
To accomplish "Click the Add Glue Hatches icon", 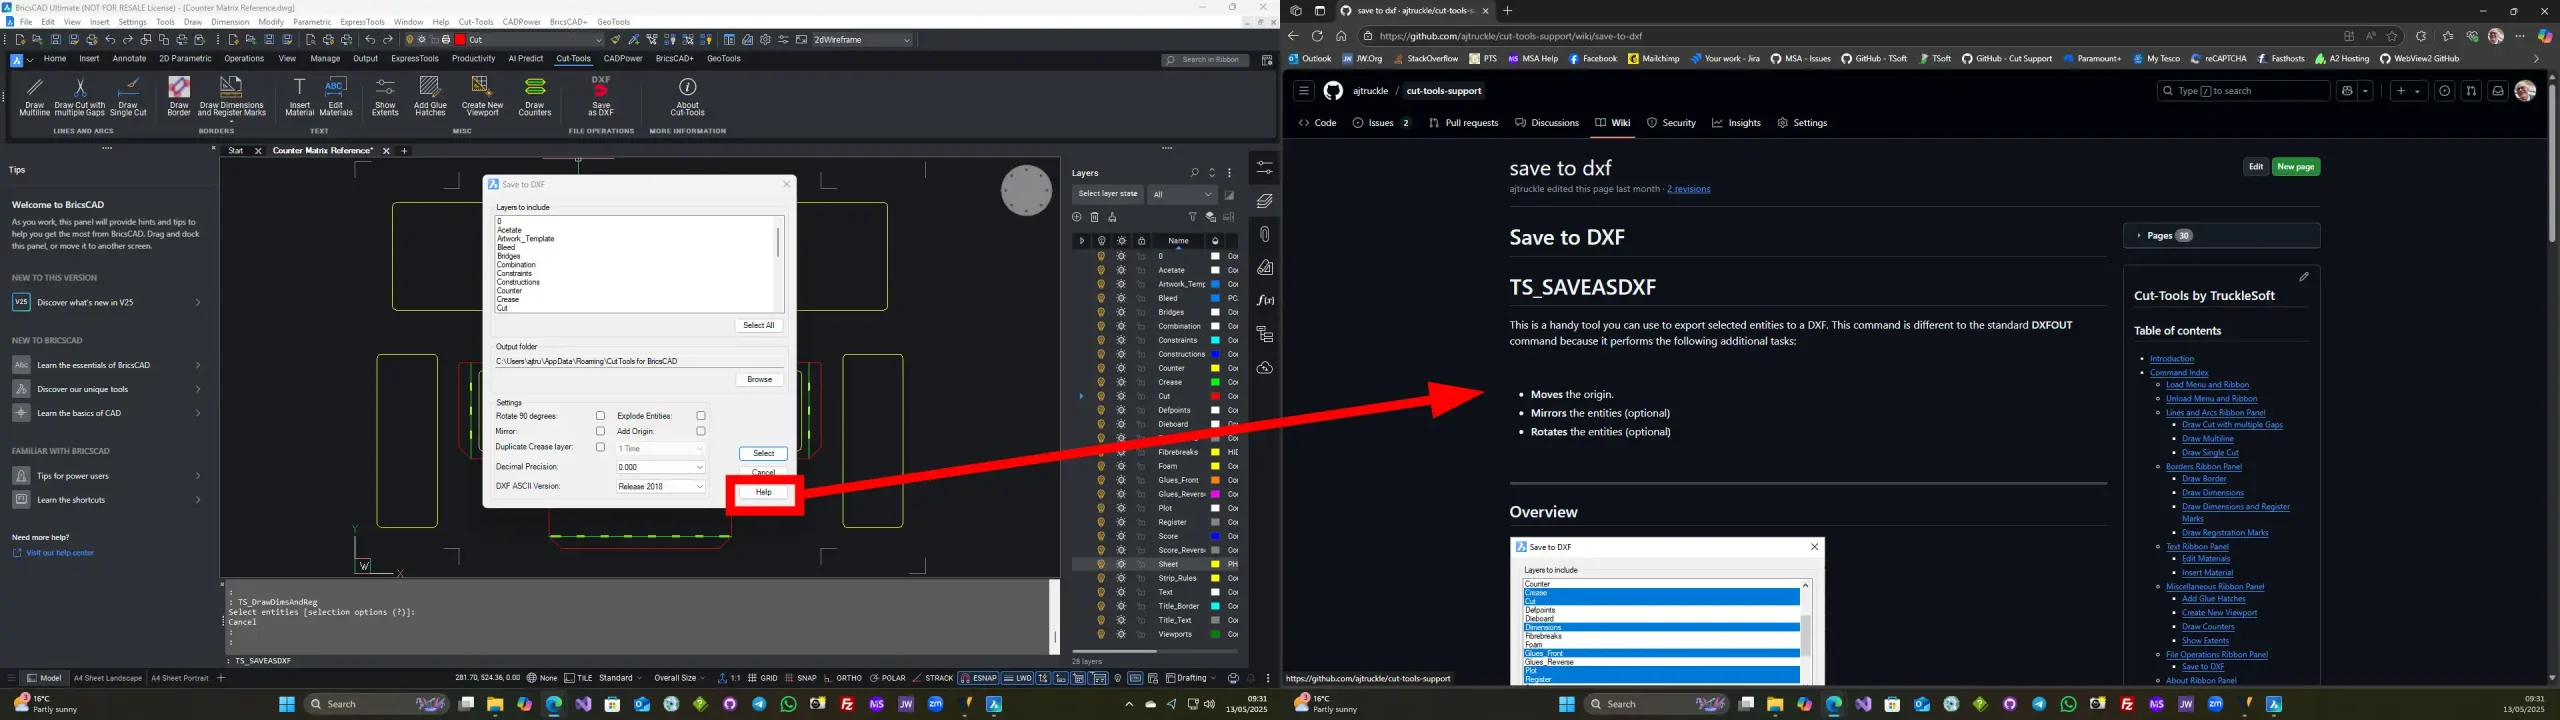I will [430, 97].
